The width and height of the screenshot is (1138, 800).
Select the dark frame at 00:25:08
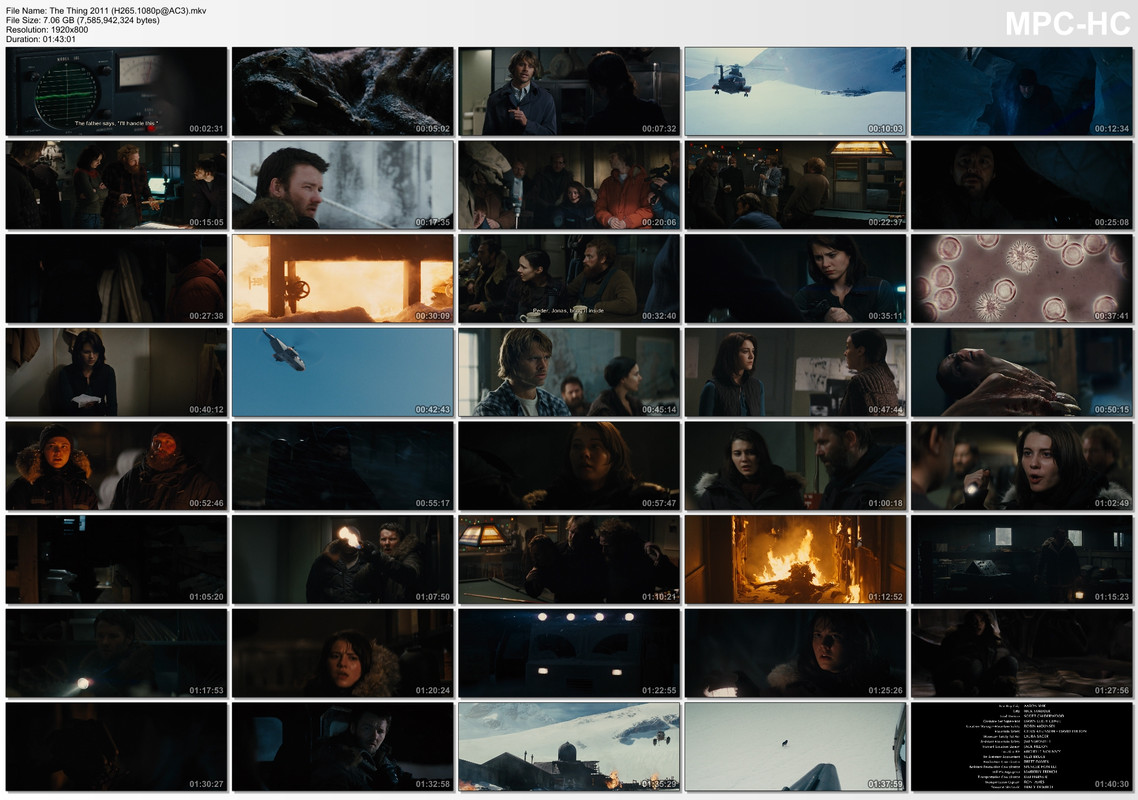1022,185
